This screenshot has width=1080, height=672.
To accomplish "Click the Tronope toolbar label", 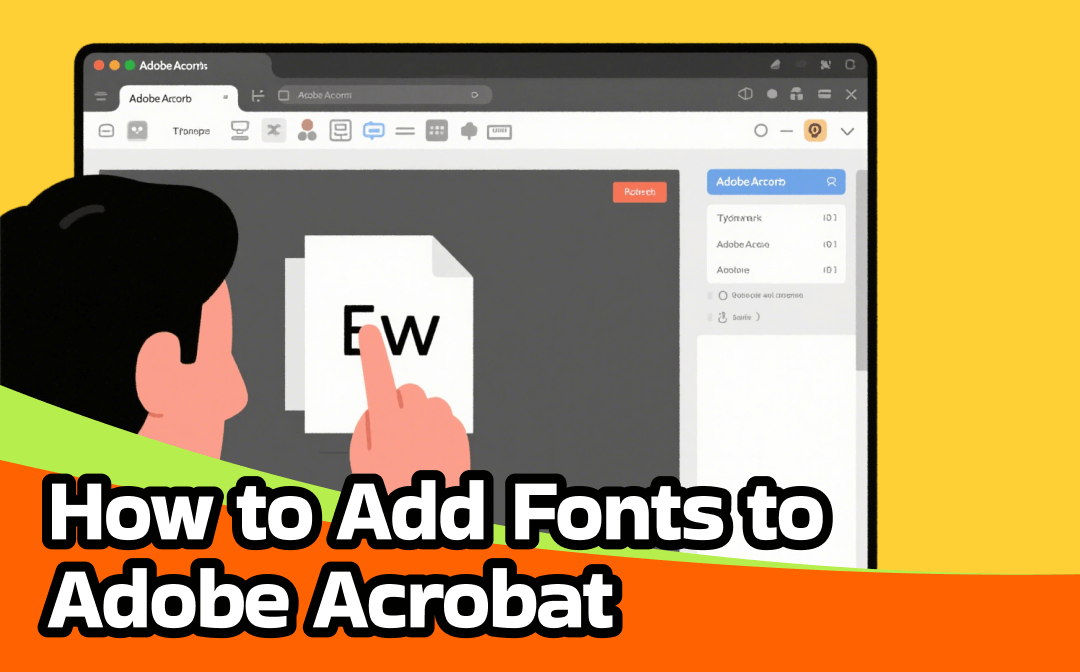I will click(191, 131).
